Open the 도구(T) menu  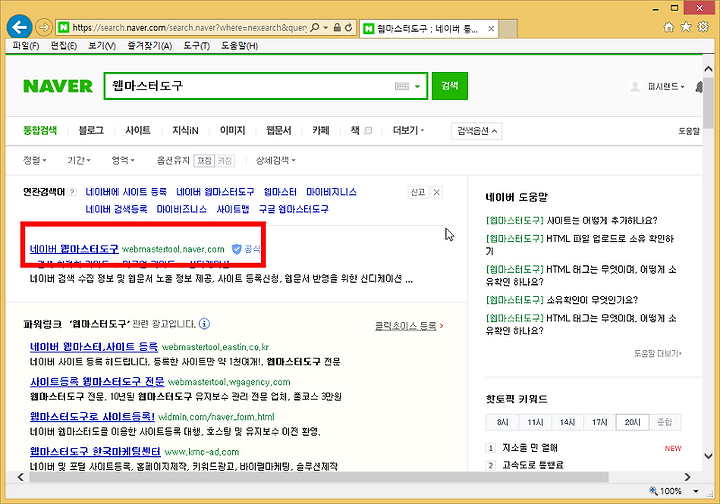pos(196,46)
